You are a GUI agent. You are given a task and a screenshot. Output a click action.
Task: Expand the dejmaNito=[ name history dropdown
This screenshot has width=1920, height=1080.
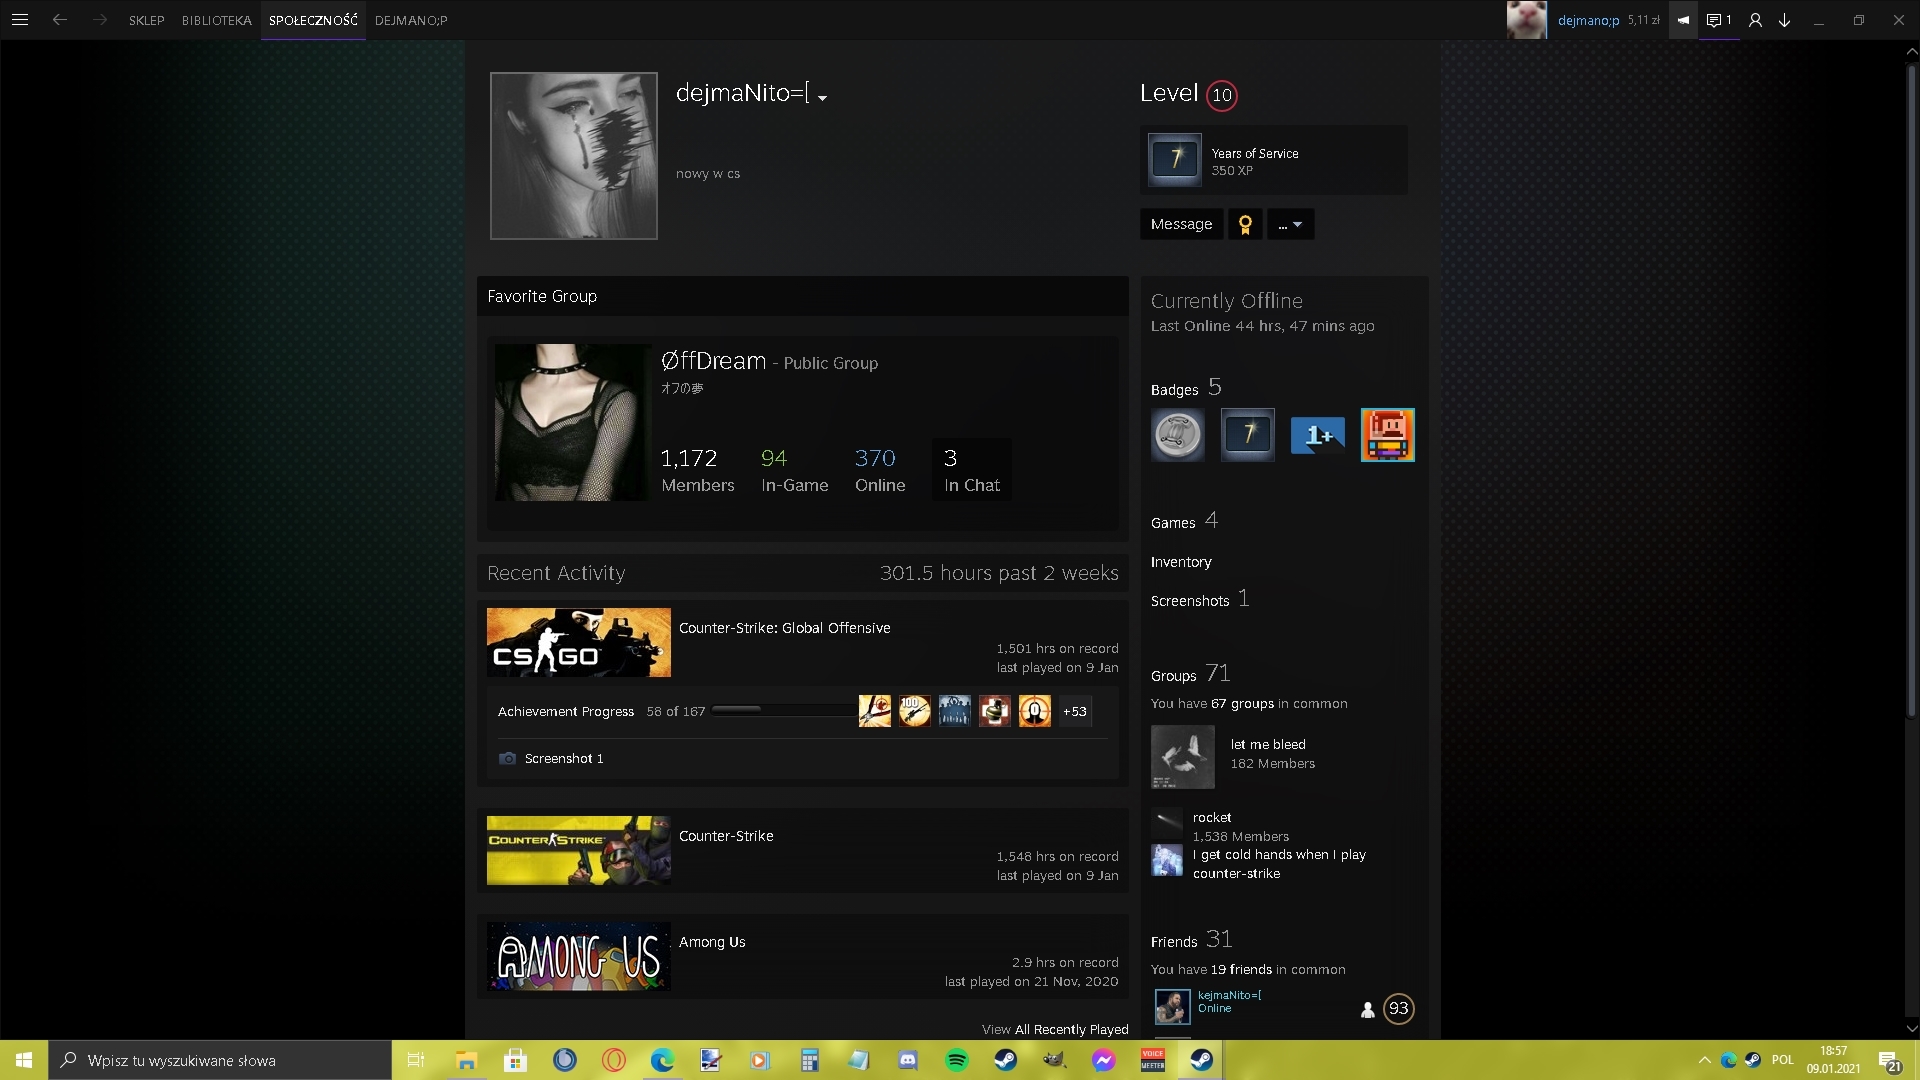pos(822,97)
